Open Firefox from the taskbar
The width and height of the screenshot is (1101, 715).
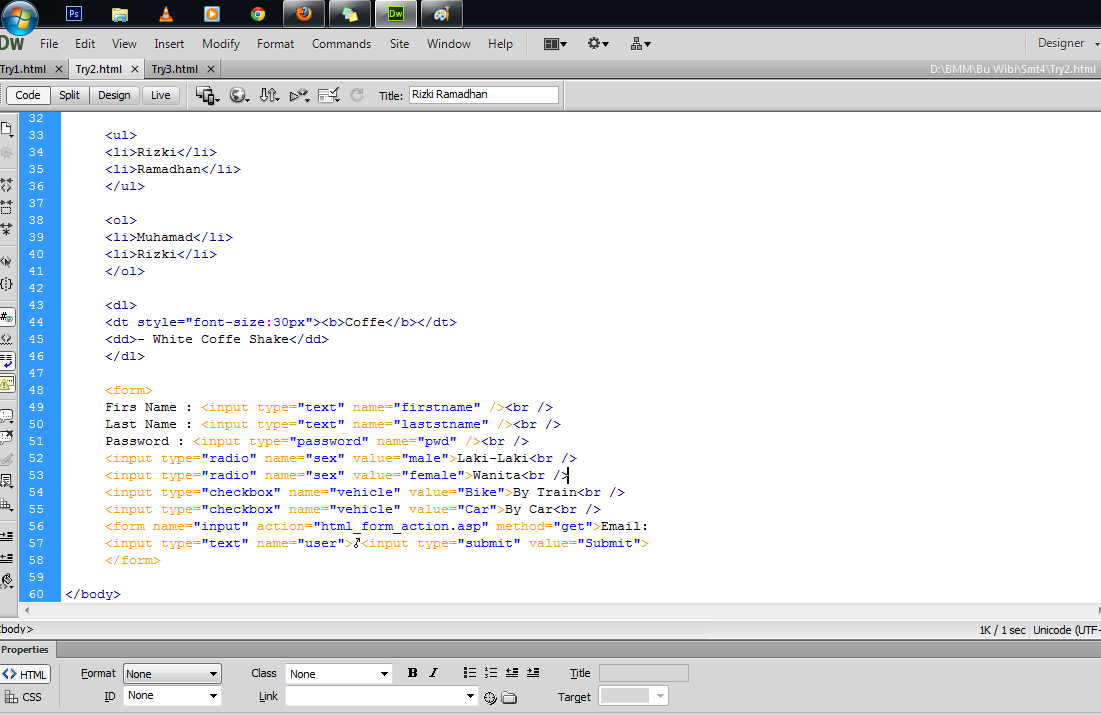tap(304, 13)
